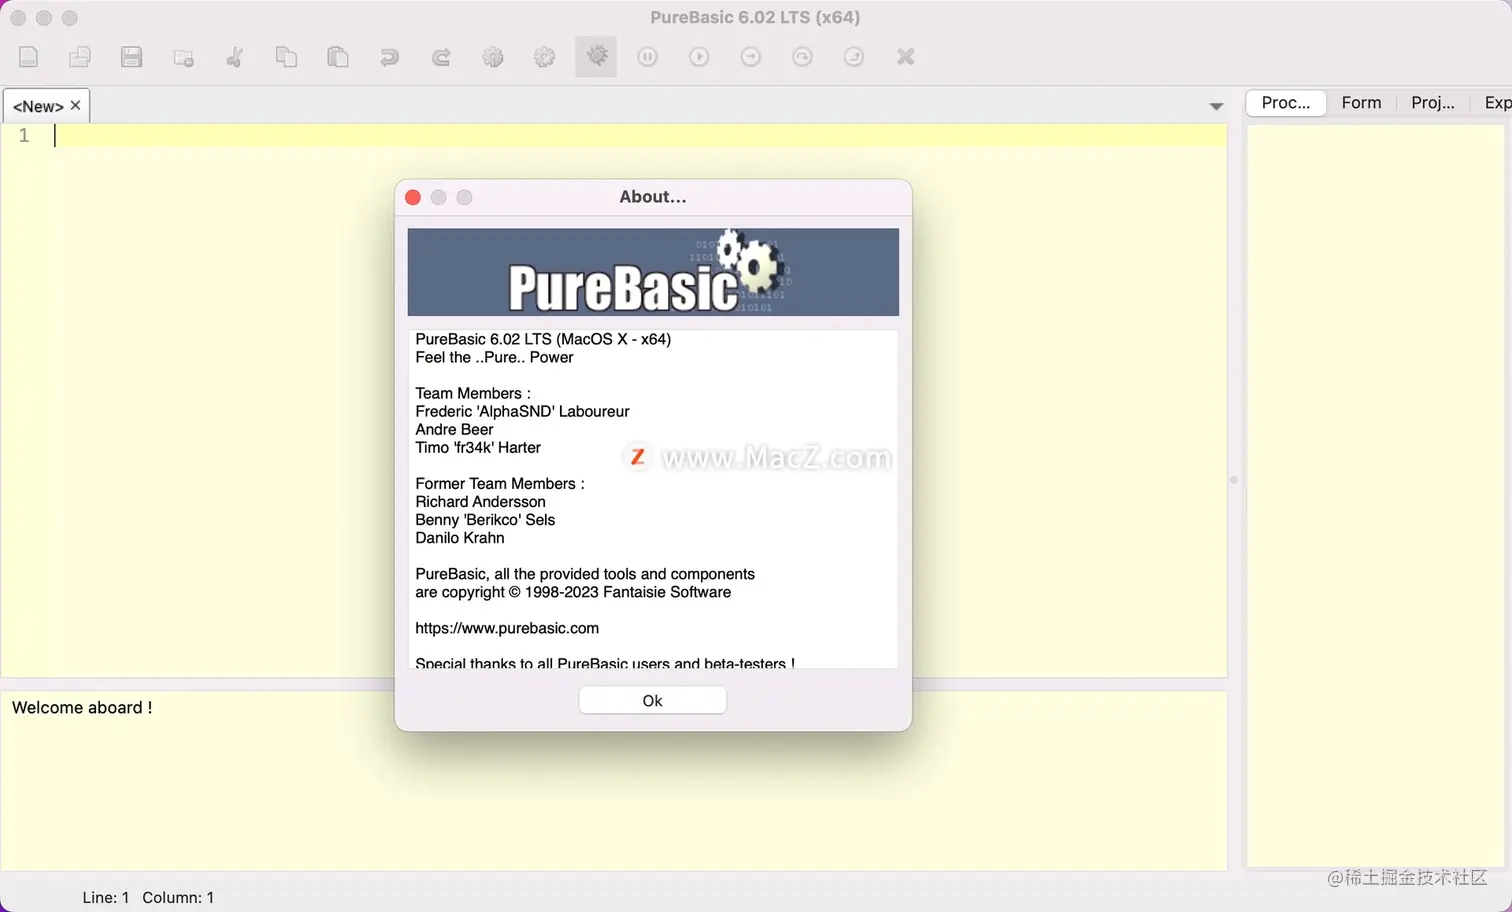
Task: Click the "Welcome aboard !" log message
Action: point(82,708)
